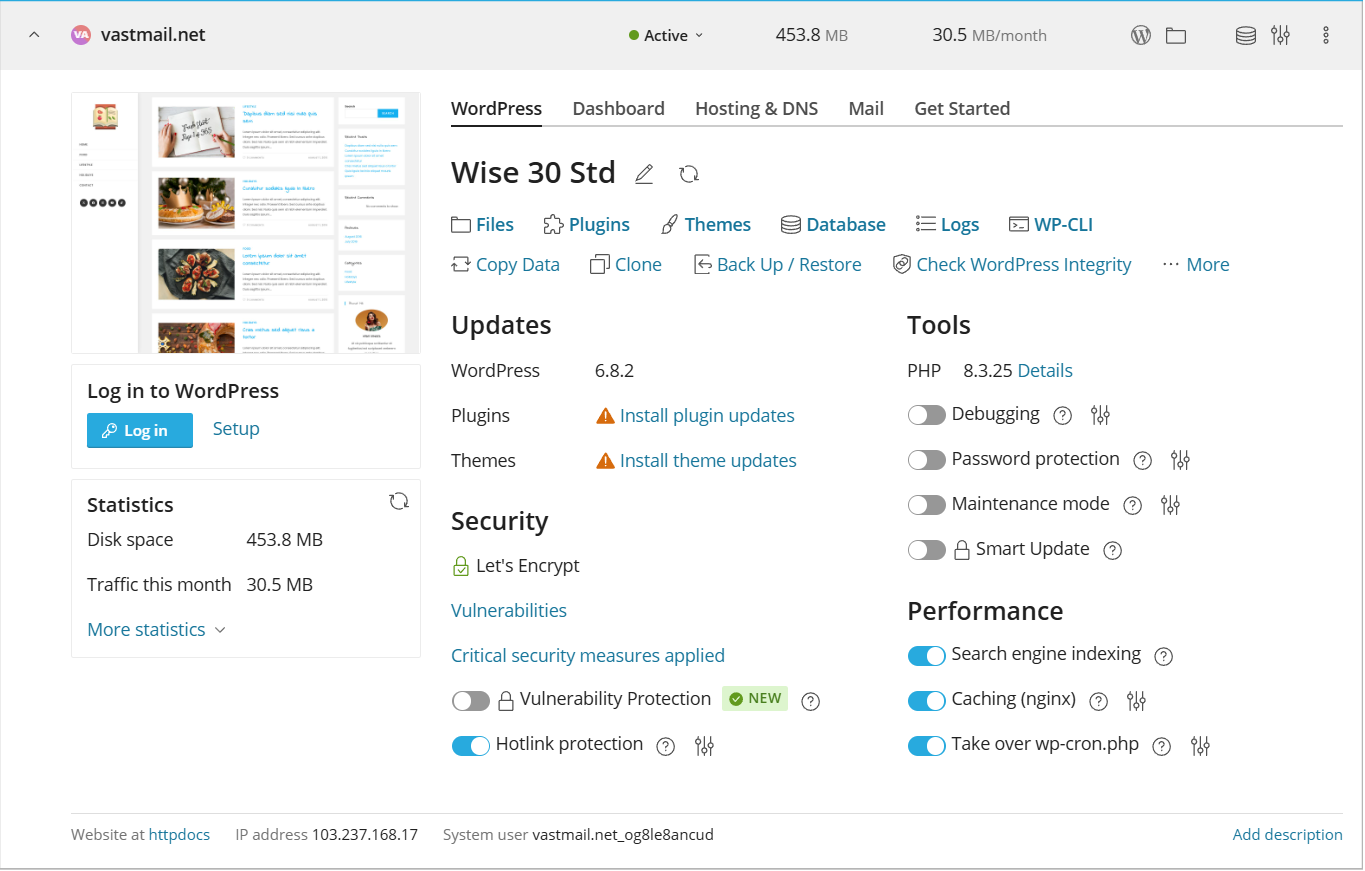1365x871 pixels.
Task: Open the Hosting & DNS tab
Action: click(x=757, y=109)
